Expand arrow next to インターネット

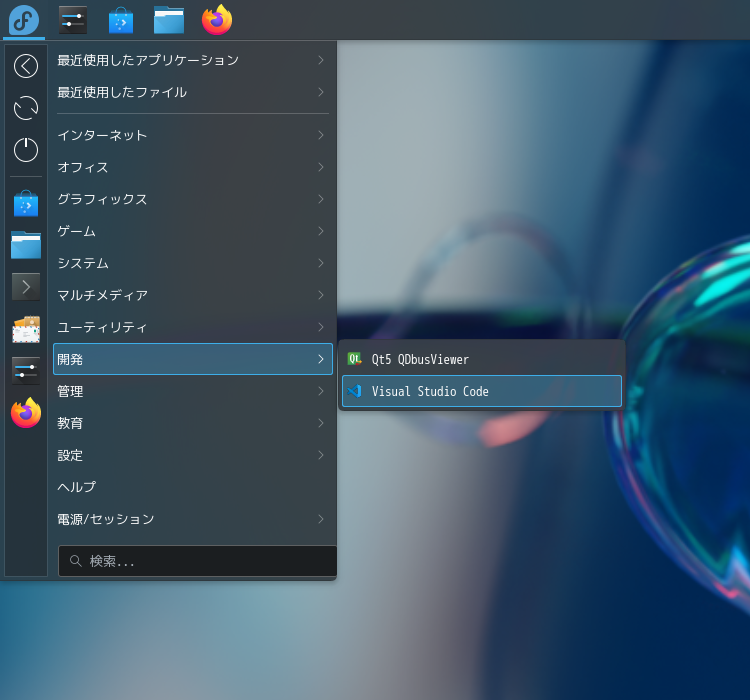321,135
